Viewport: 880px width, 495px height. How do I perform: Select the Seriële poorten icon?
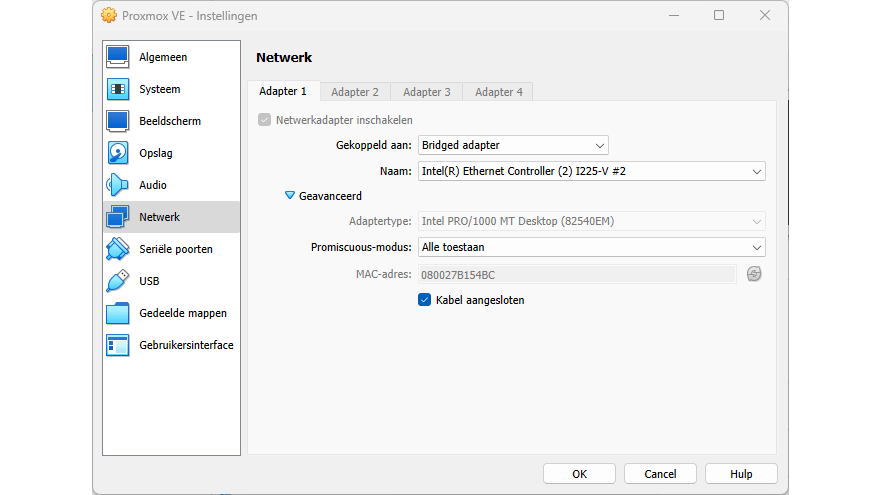(x=118, y=249)
